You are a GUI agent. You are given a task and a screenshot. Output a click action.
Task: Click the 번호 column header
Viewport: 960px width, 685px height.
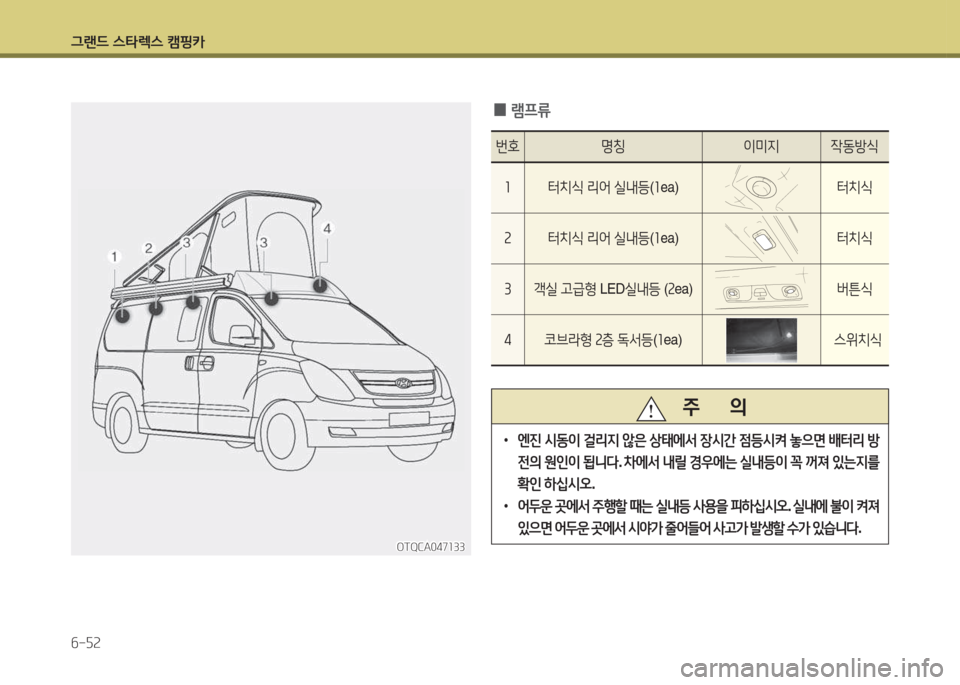tap(507, 146)
